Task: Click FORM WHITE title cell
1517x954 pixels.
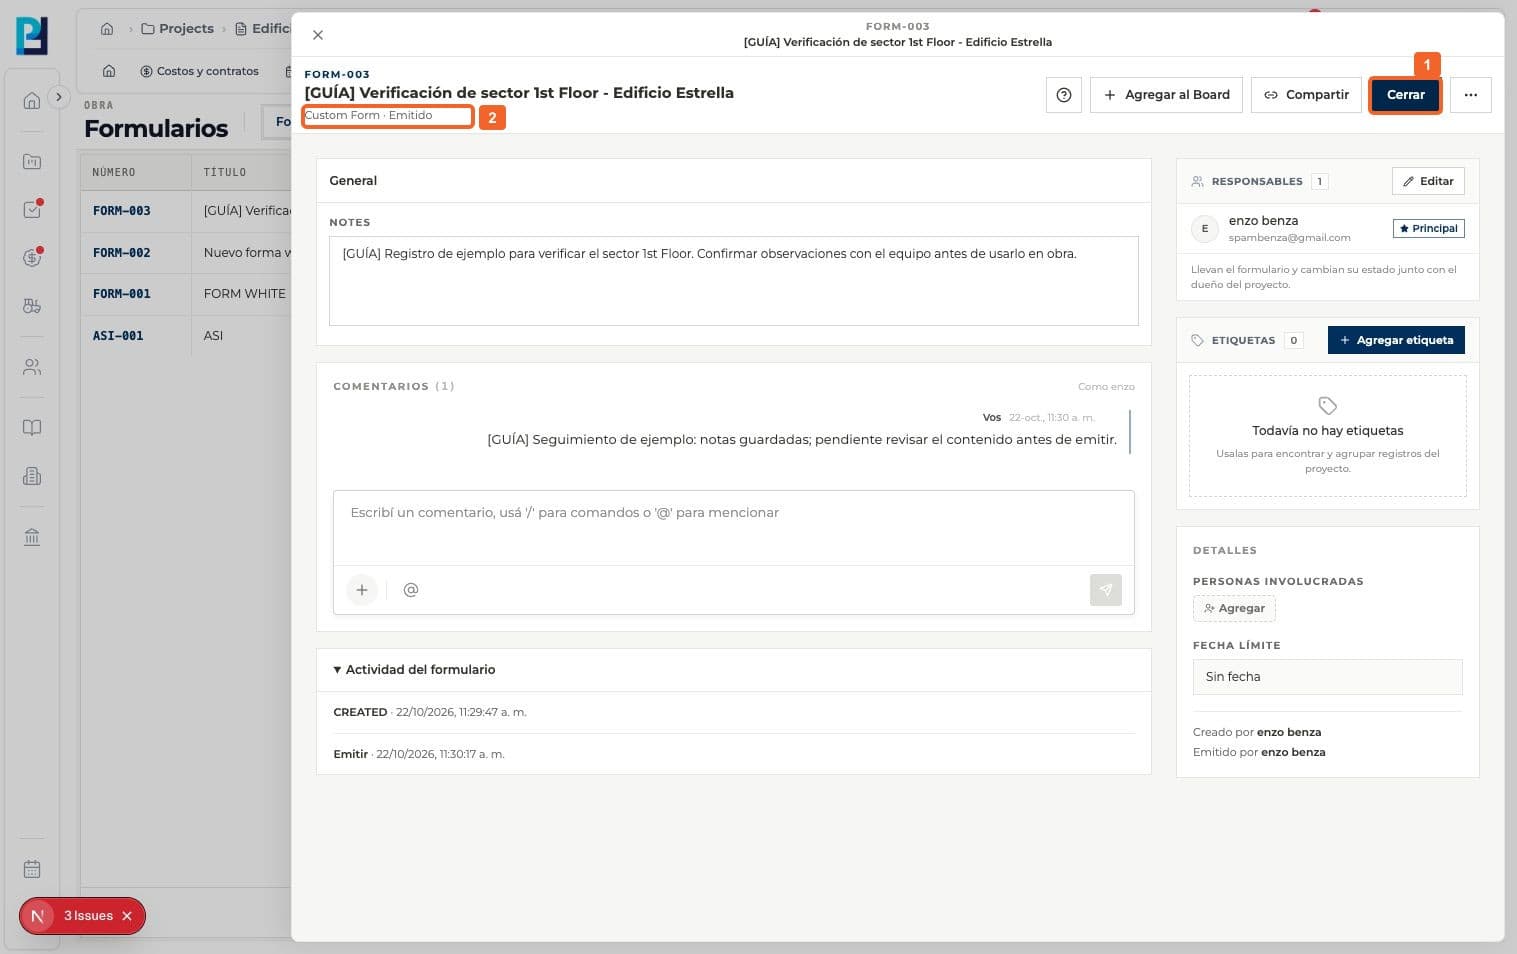Action: (x=245, y=294)
